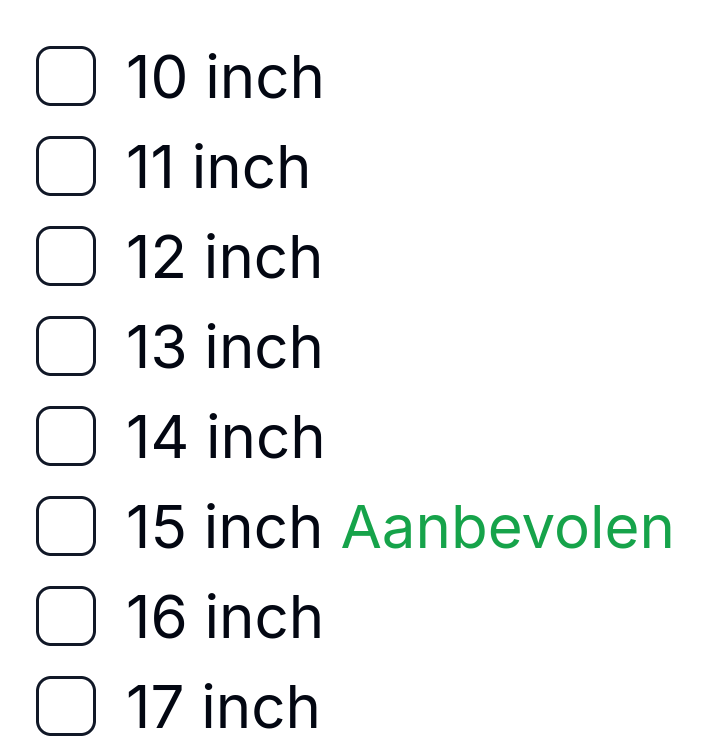This screenshot has height=754, width=709.
Task: Click the "11 inch" option text
Action: click(x=218, y=168)
